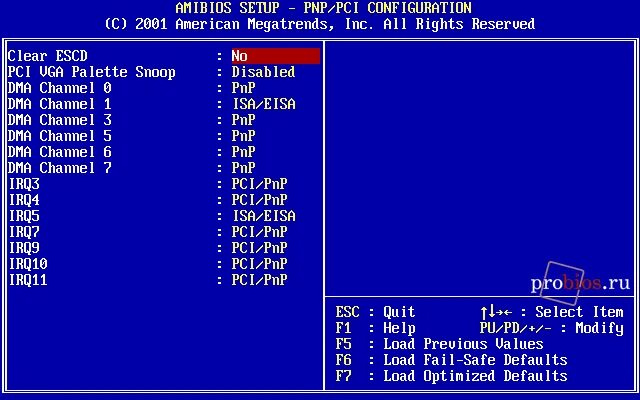Screen dimensions: 640x400
Task: Change DMA Channel 5 PnP value
Action: coord(243,136)
